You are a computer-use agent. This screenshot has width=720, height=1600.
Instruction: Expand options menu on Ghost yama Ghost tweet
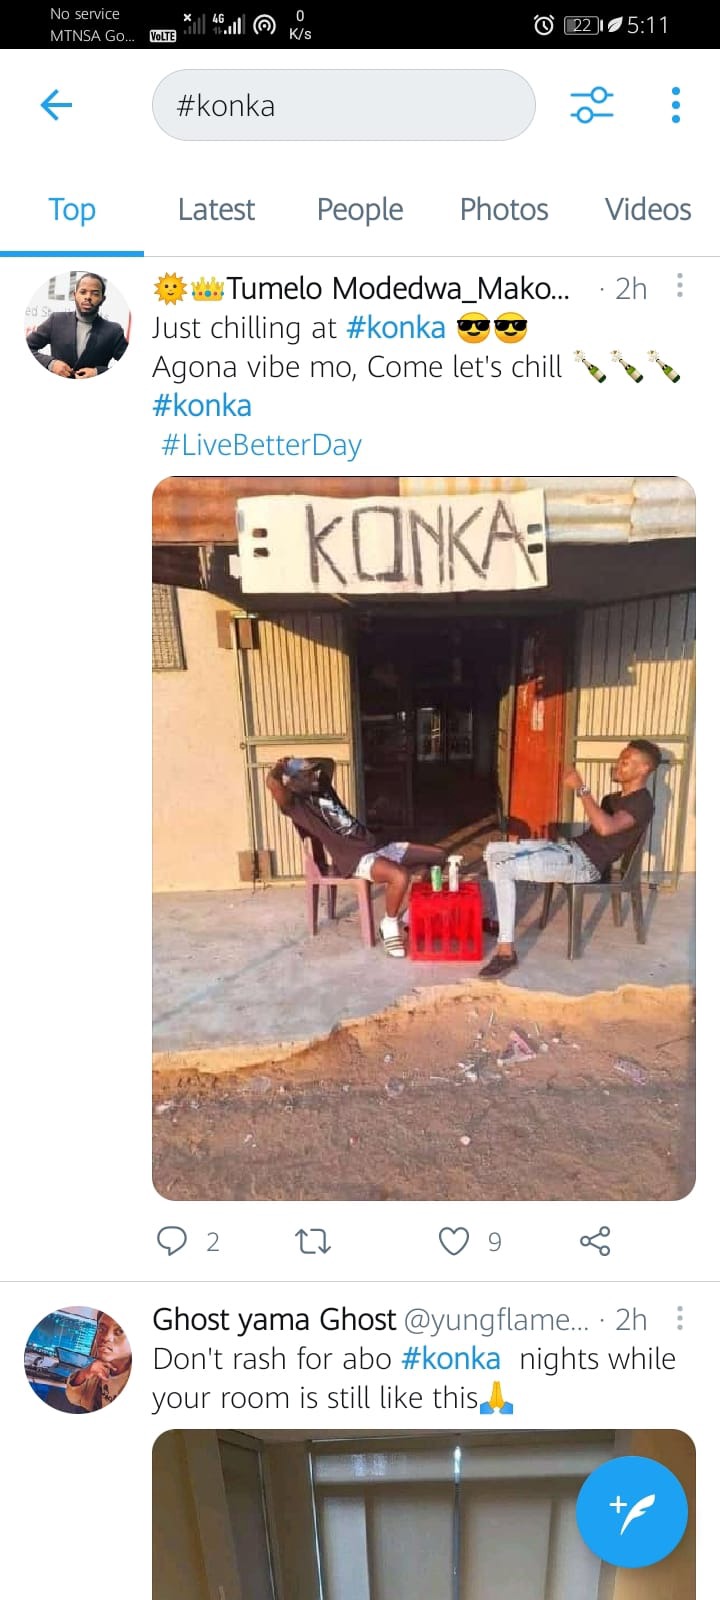[x=680, y=1318]
